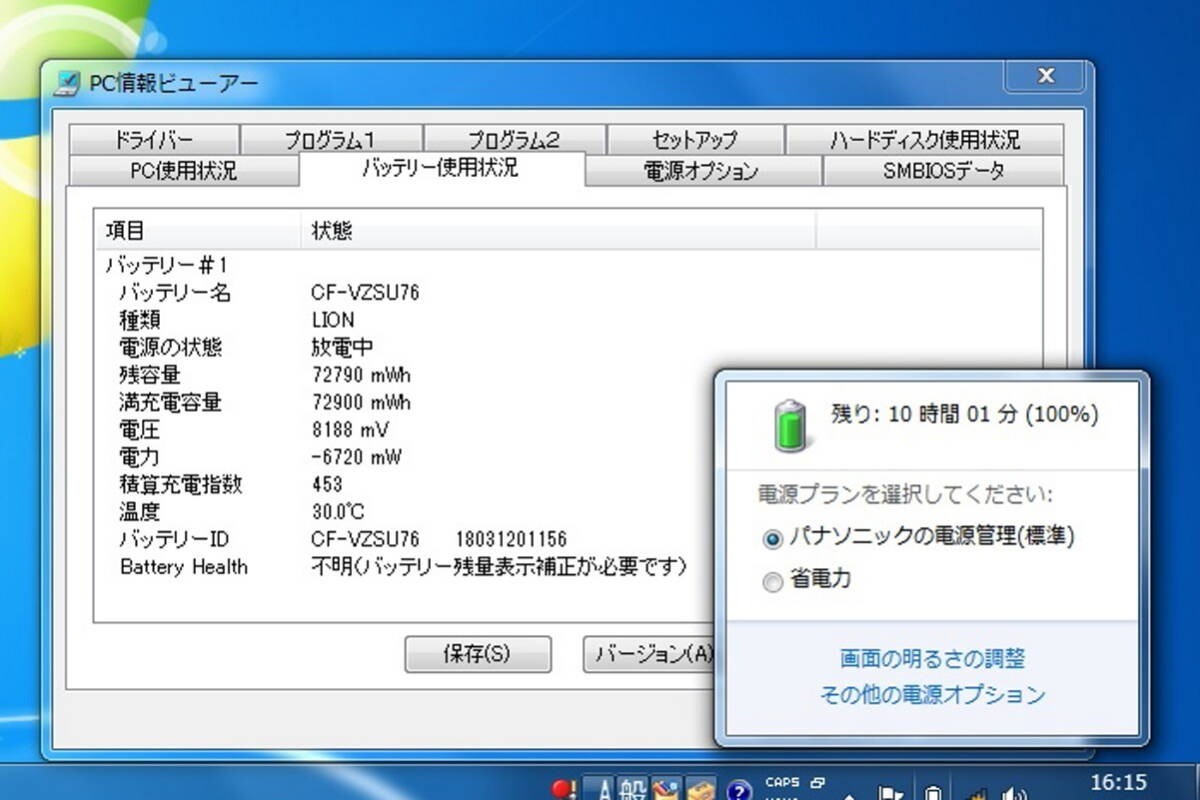The height and width of the screenshot is (800, 1200).
Task: Click the -6720 mW power value
Action: [x=356, y=457]
